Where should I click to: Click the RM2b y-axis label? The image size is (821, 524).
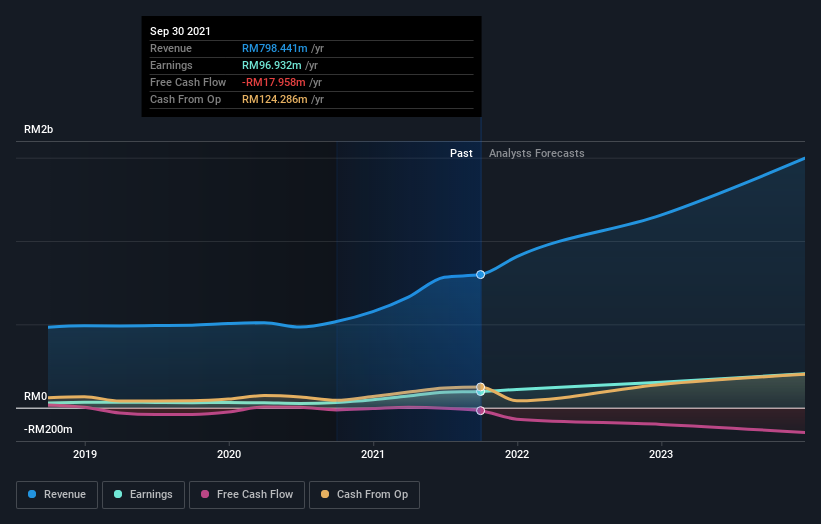pyautogui.click(x=38, y=129)
